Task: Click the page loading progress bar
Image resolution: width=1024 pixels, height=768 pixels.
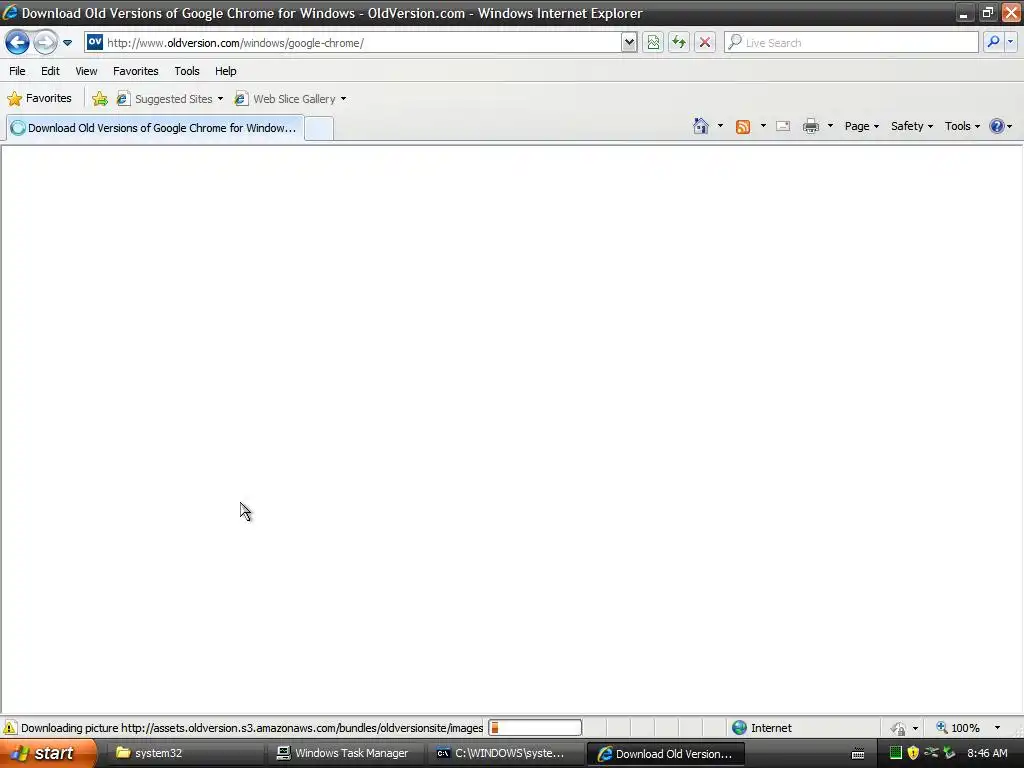Action: coord(535,728)
